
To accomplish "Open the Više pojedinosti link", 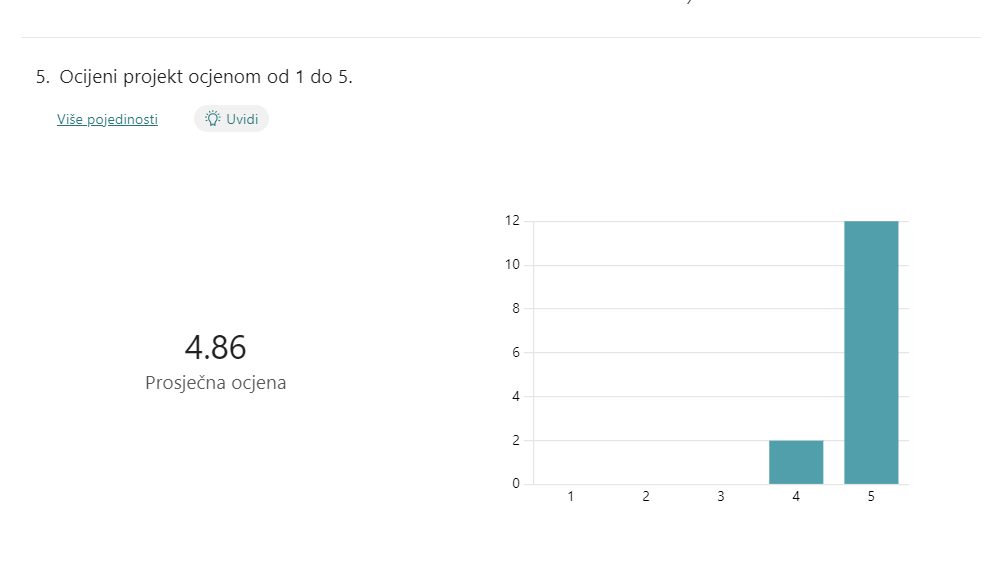I will pyautogui.click(x=107, y=119).
